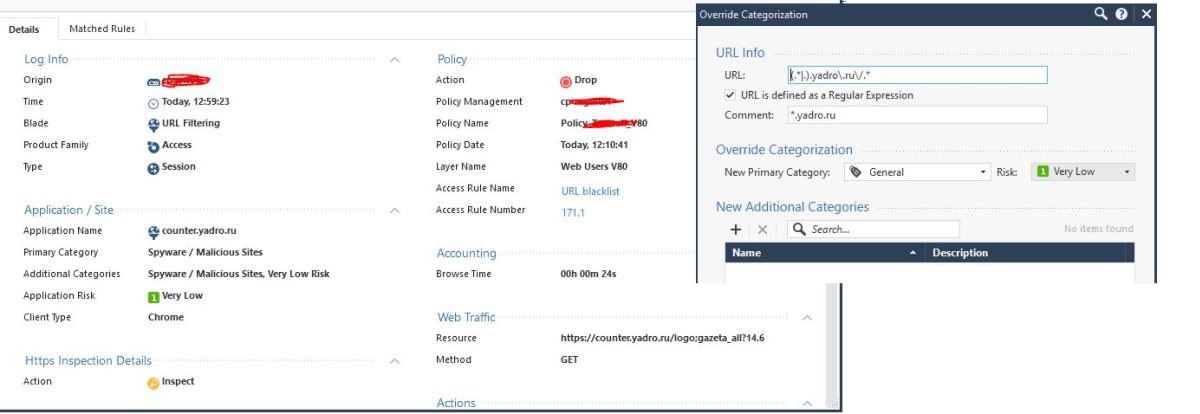Screen dimensions: 1200x414
Task: Click the red Drop action icon
Action: [566, 81]
